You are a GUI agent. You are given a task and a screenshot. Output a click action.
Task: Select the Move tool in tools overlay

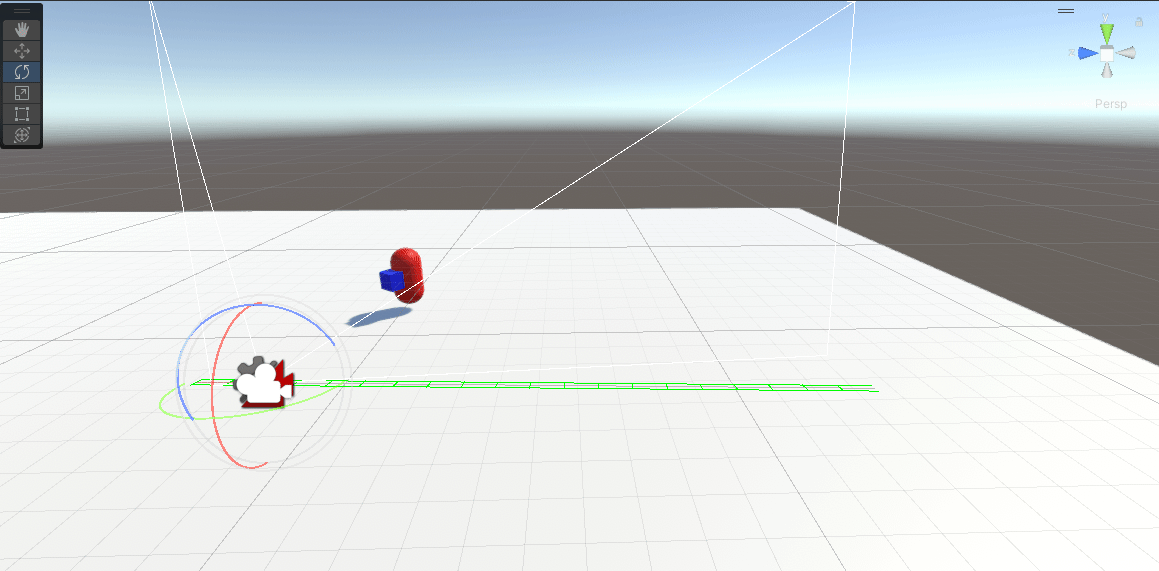[21, 51]
